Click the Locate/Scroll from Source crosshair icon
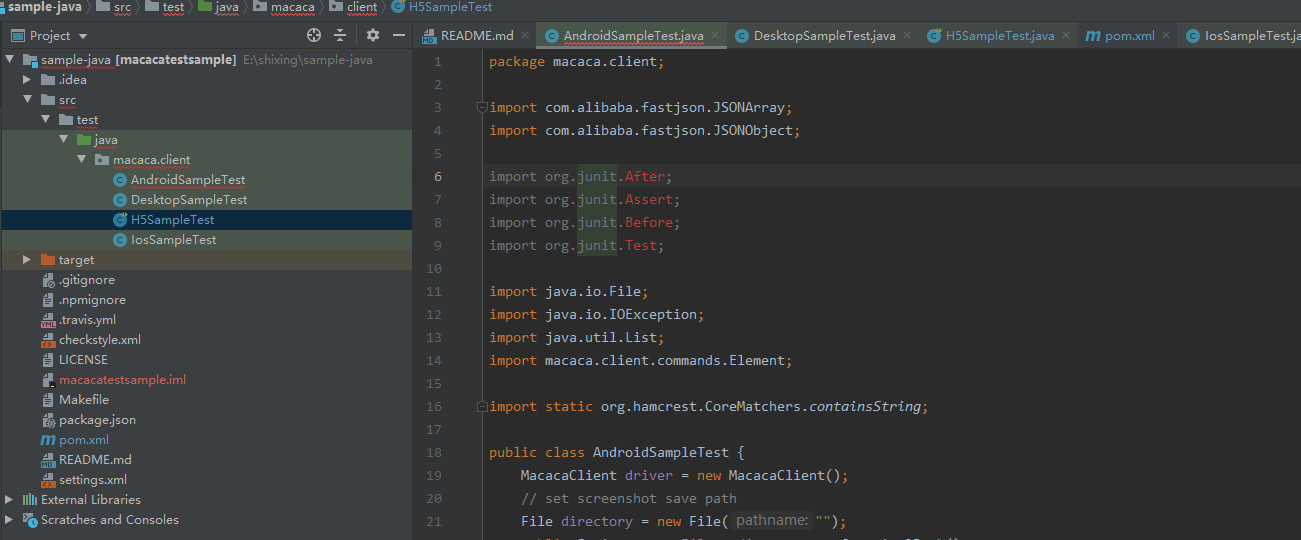This screenshot has width=1301, height=540. (x=314, y=35)
